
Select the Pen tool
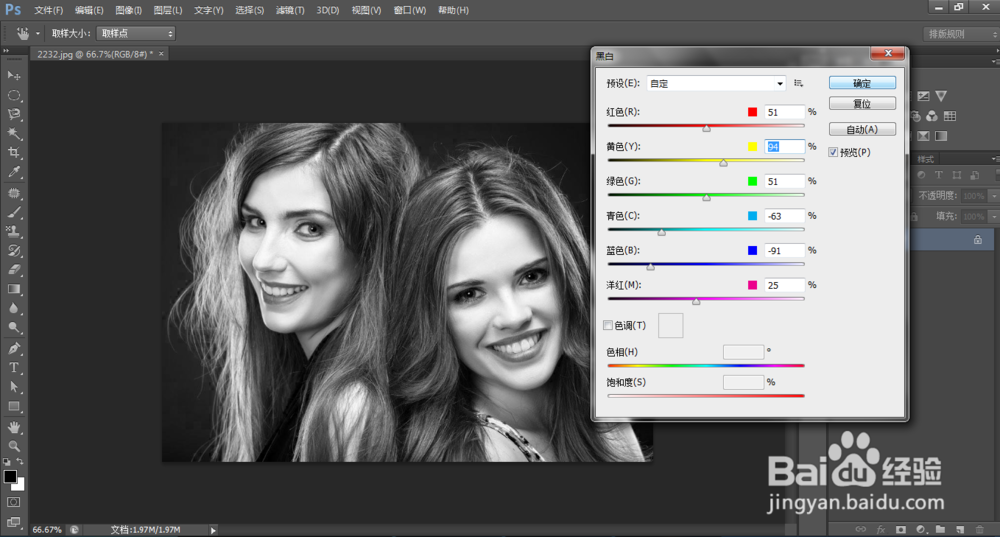(13, 348)
